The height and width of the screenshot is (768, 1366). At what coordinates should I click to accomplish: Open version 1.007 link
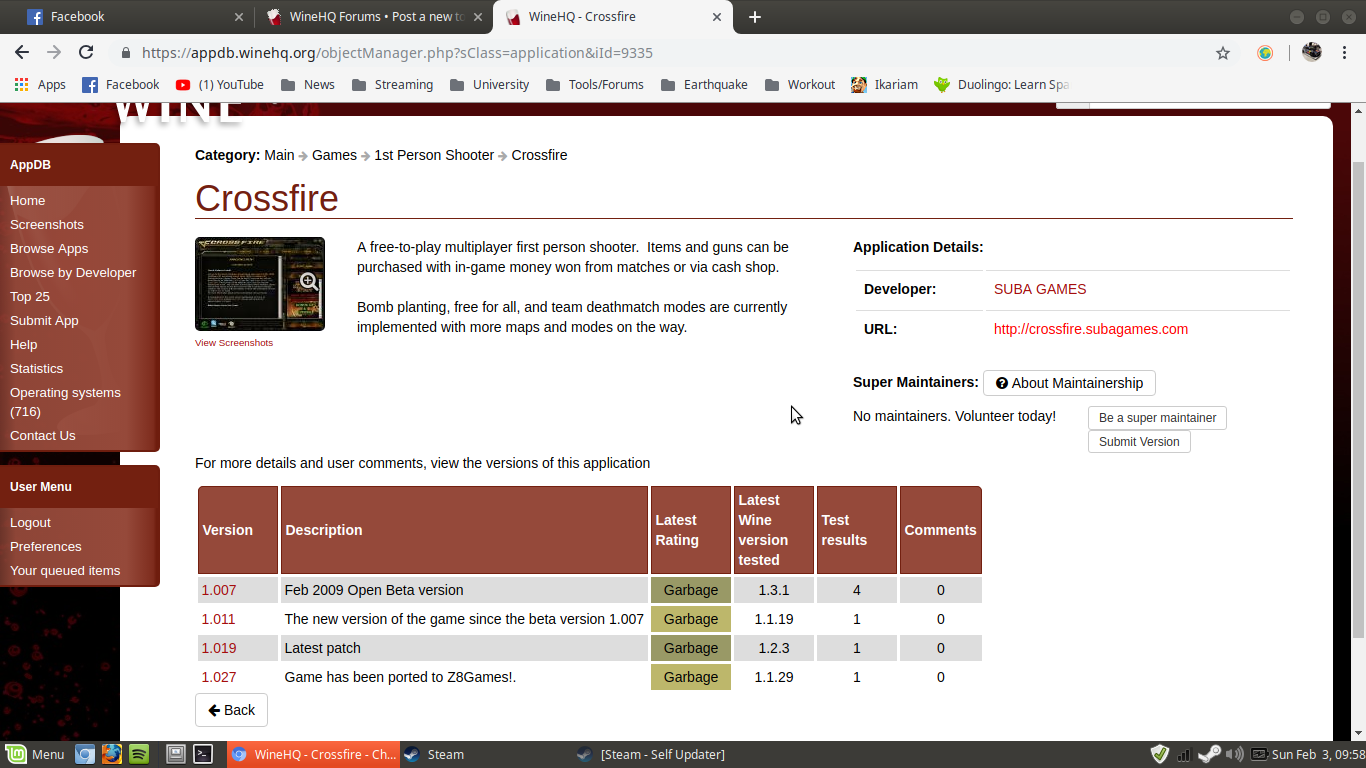pyautogui.click(x=219, y=590)
